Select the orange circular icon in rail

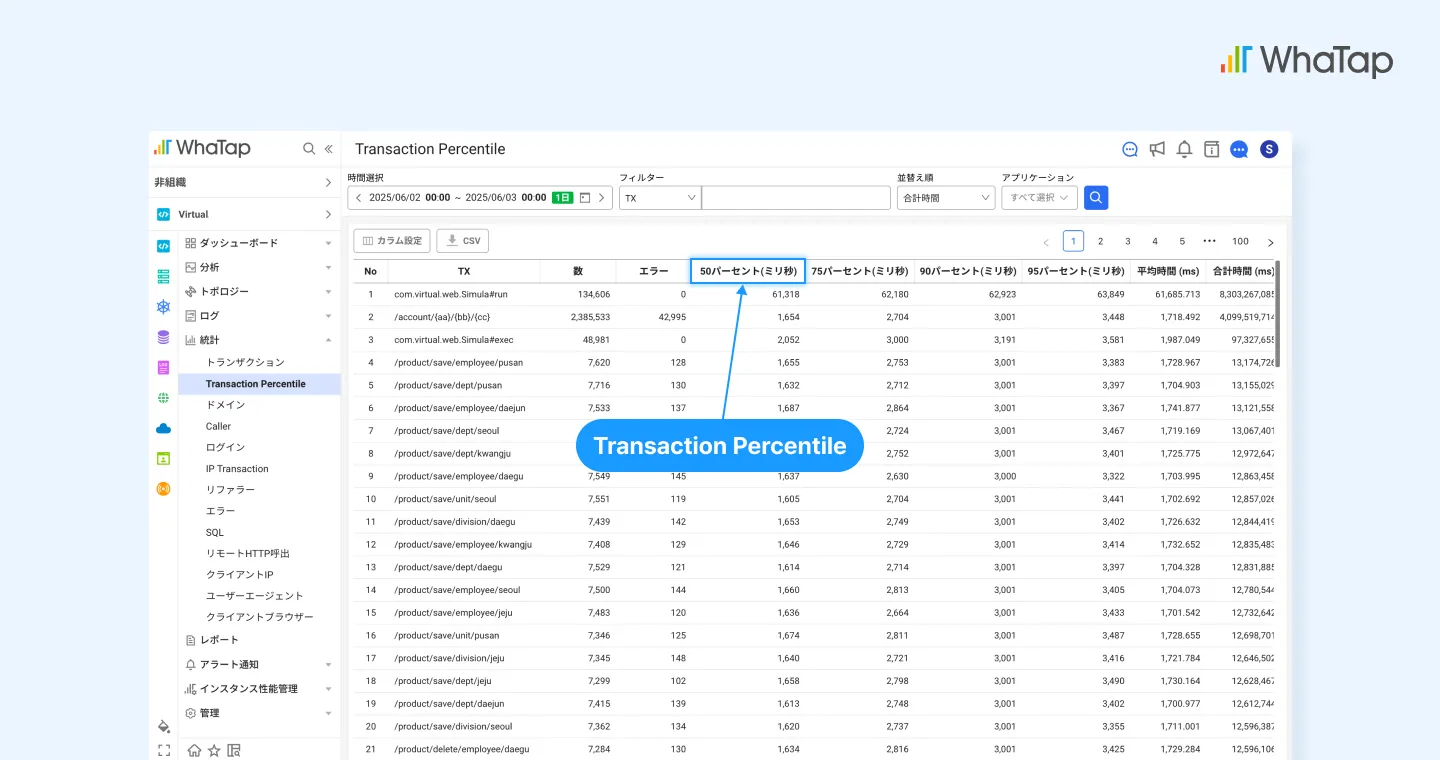pyautogui.click(x=163, y=488)
